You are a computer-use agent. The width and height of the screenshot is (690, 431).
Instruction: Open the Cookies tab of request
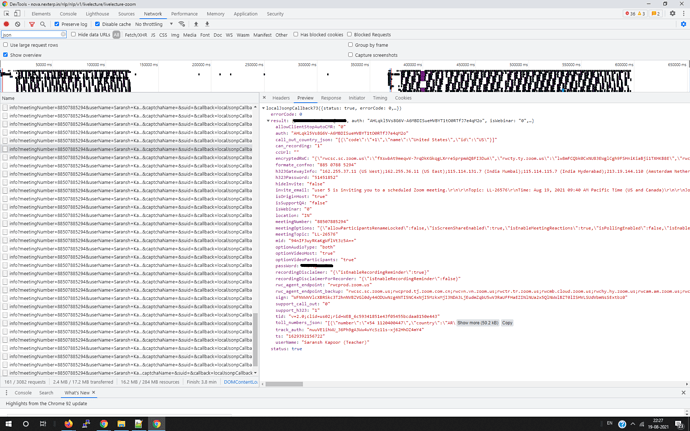pos(403,98)
